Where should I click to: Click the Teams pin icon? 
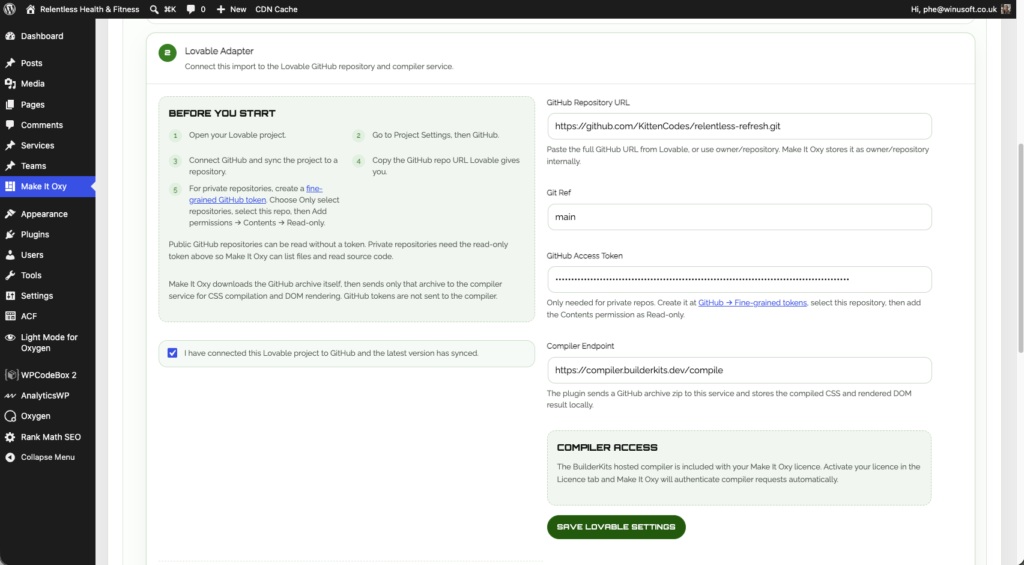(10, 166)
